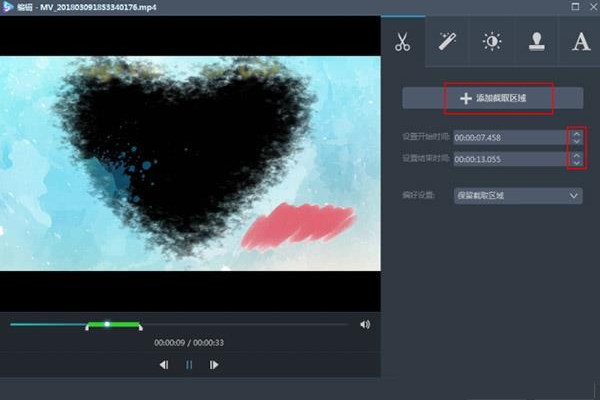
Task: Expand the preference settings dropdown
Action: (x=518, y=196)
